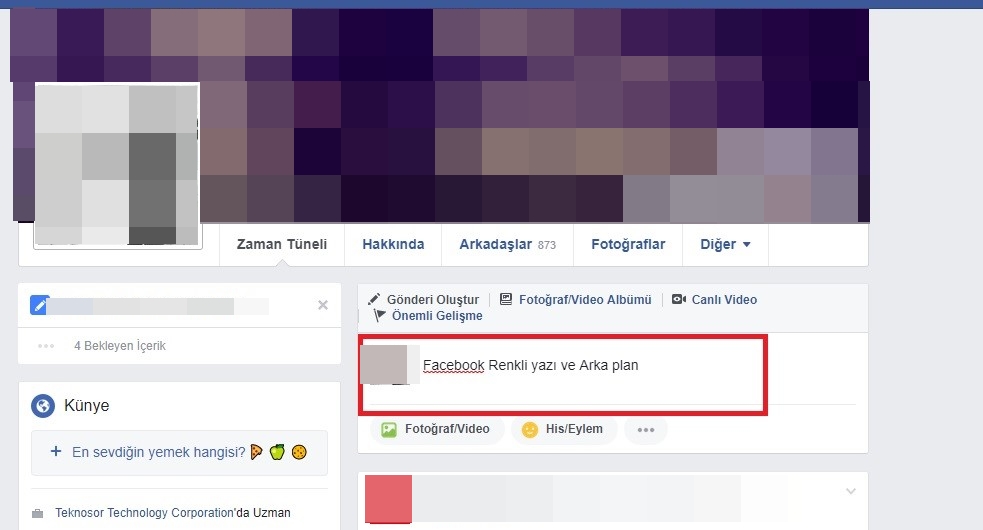Choose the His/Eylem smiley icon
Viewport: 983px width, 530px height.
coord(530,430)
